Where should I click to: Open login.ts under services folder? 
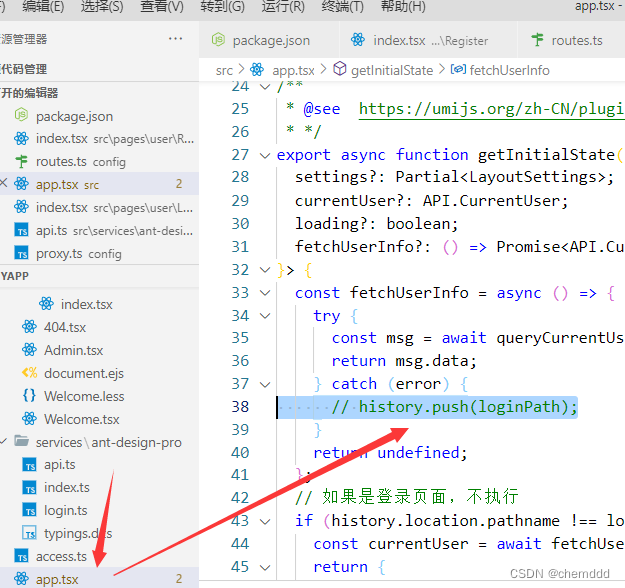pos(99,511)
